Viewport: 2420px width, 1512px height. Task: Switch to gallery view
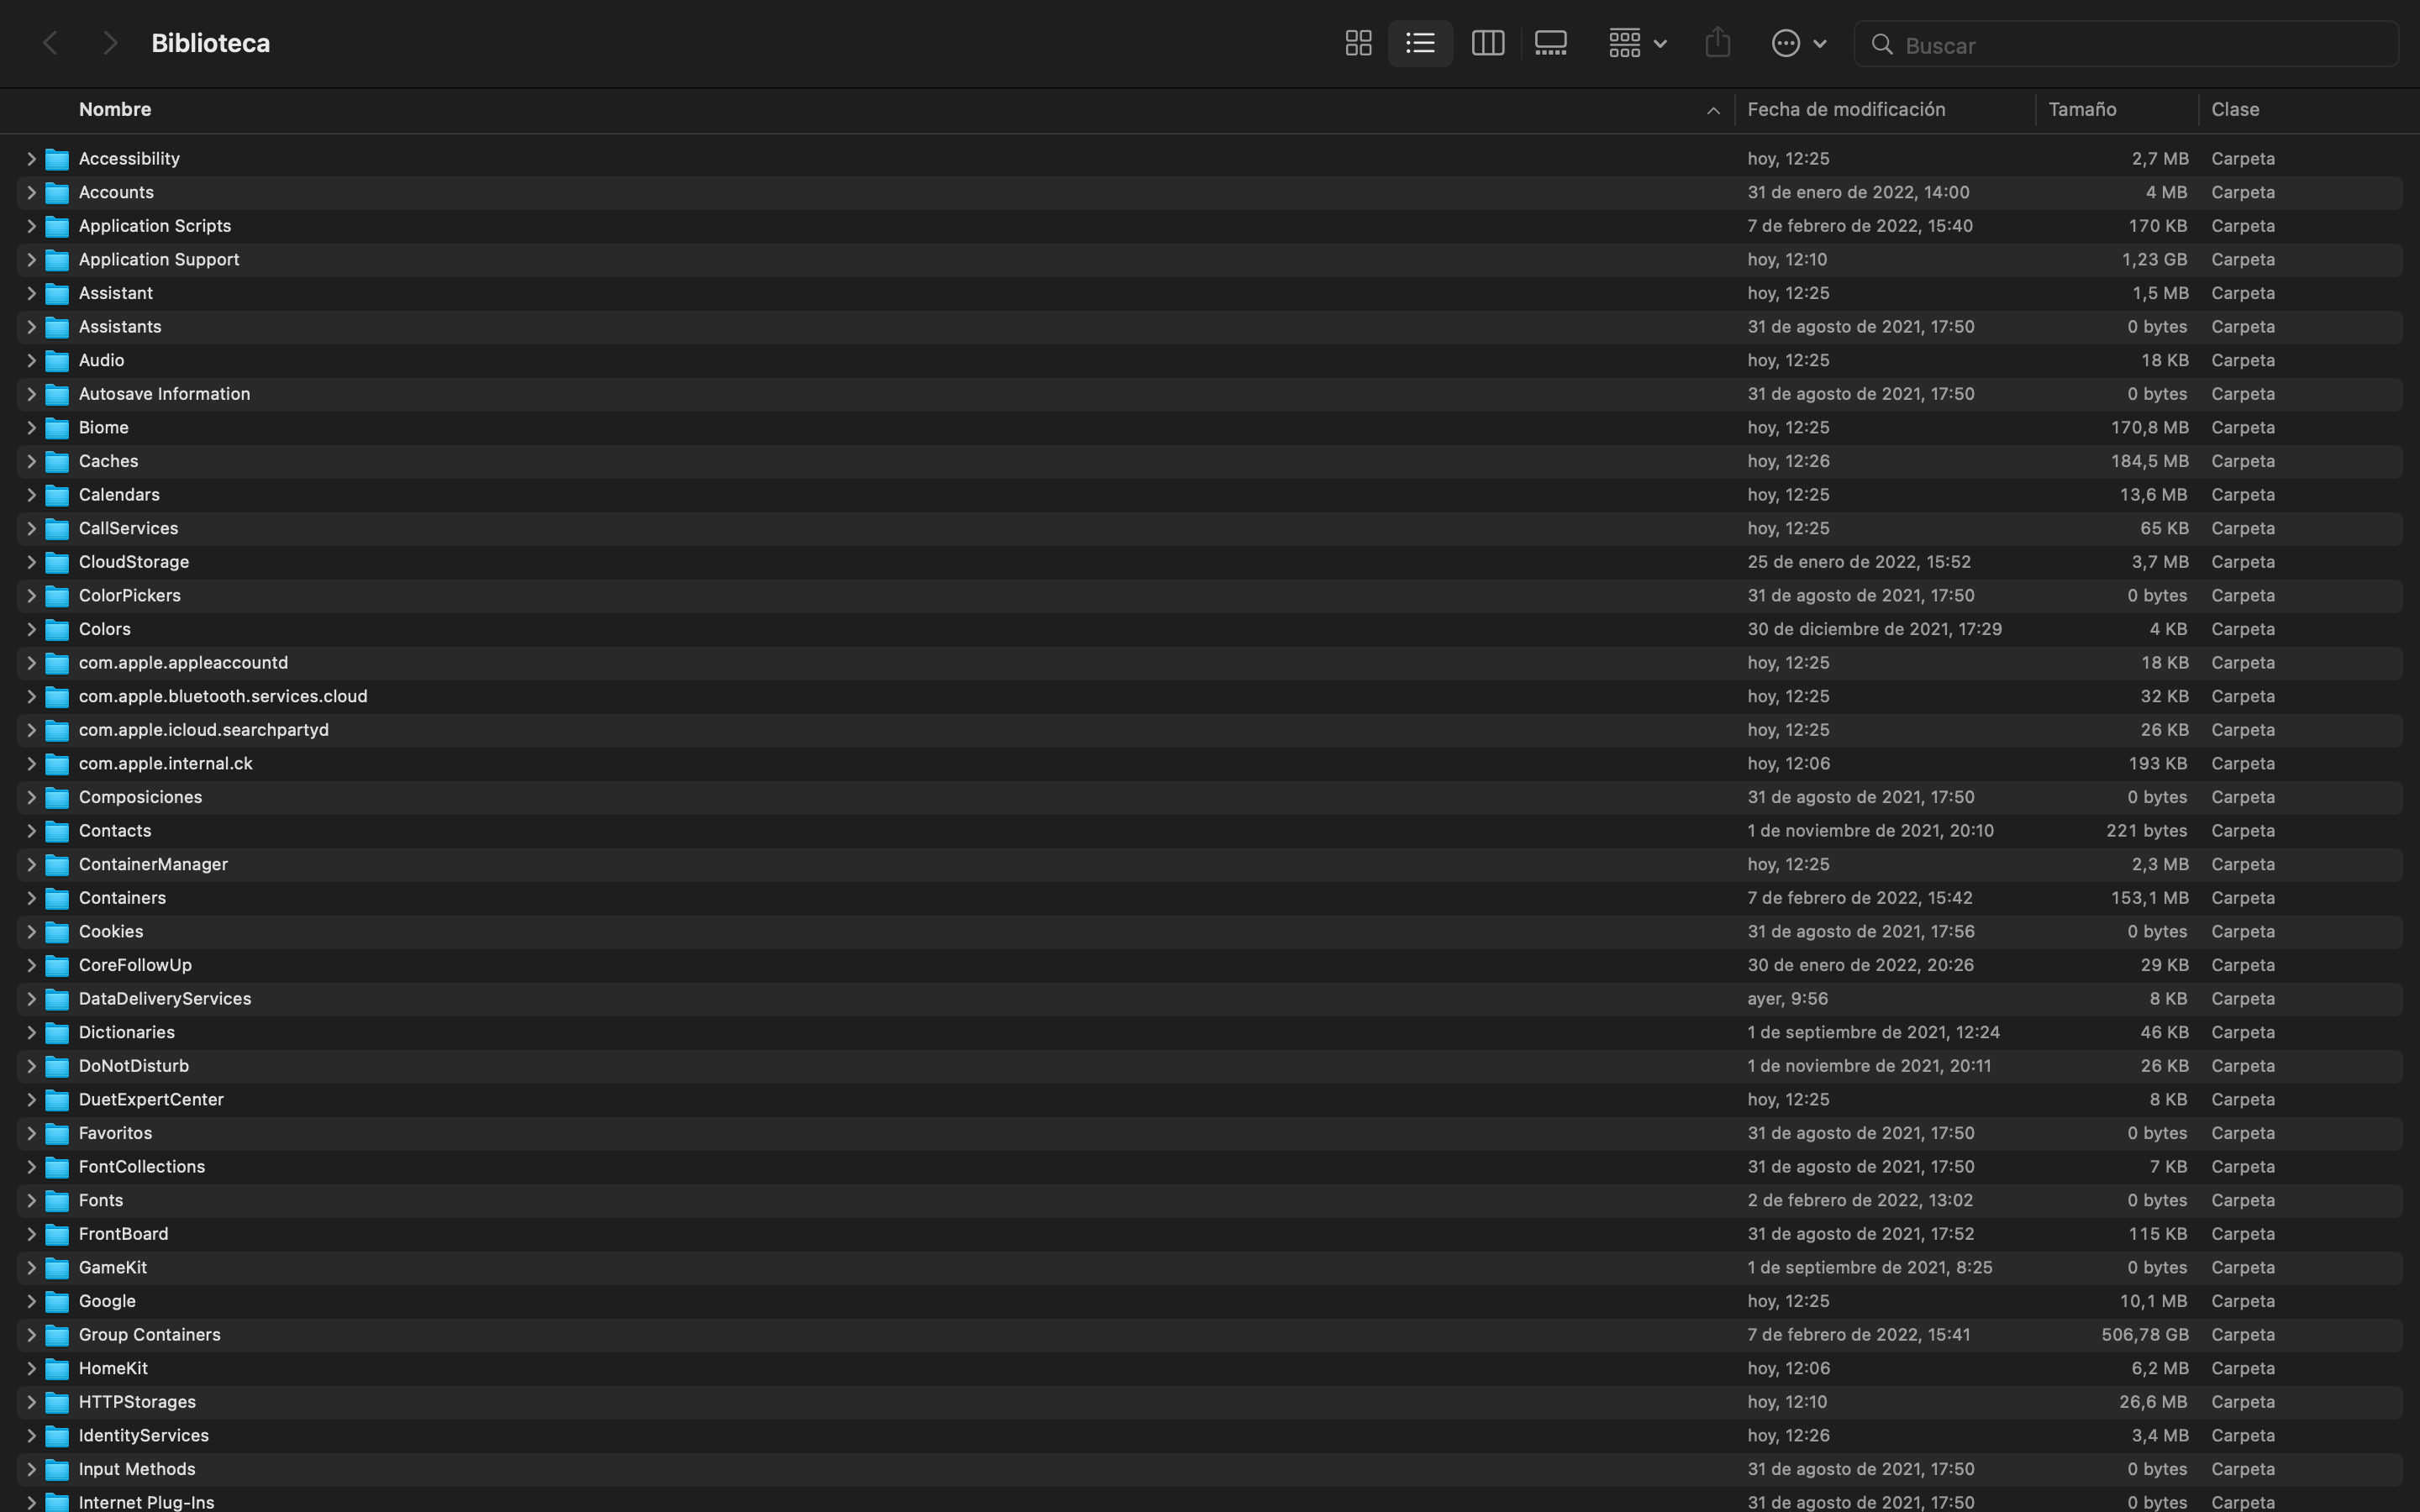point(1550,43)
